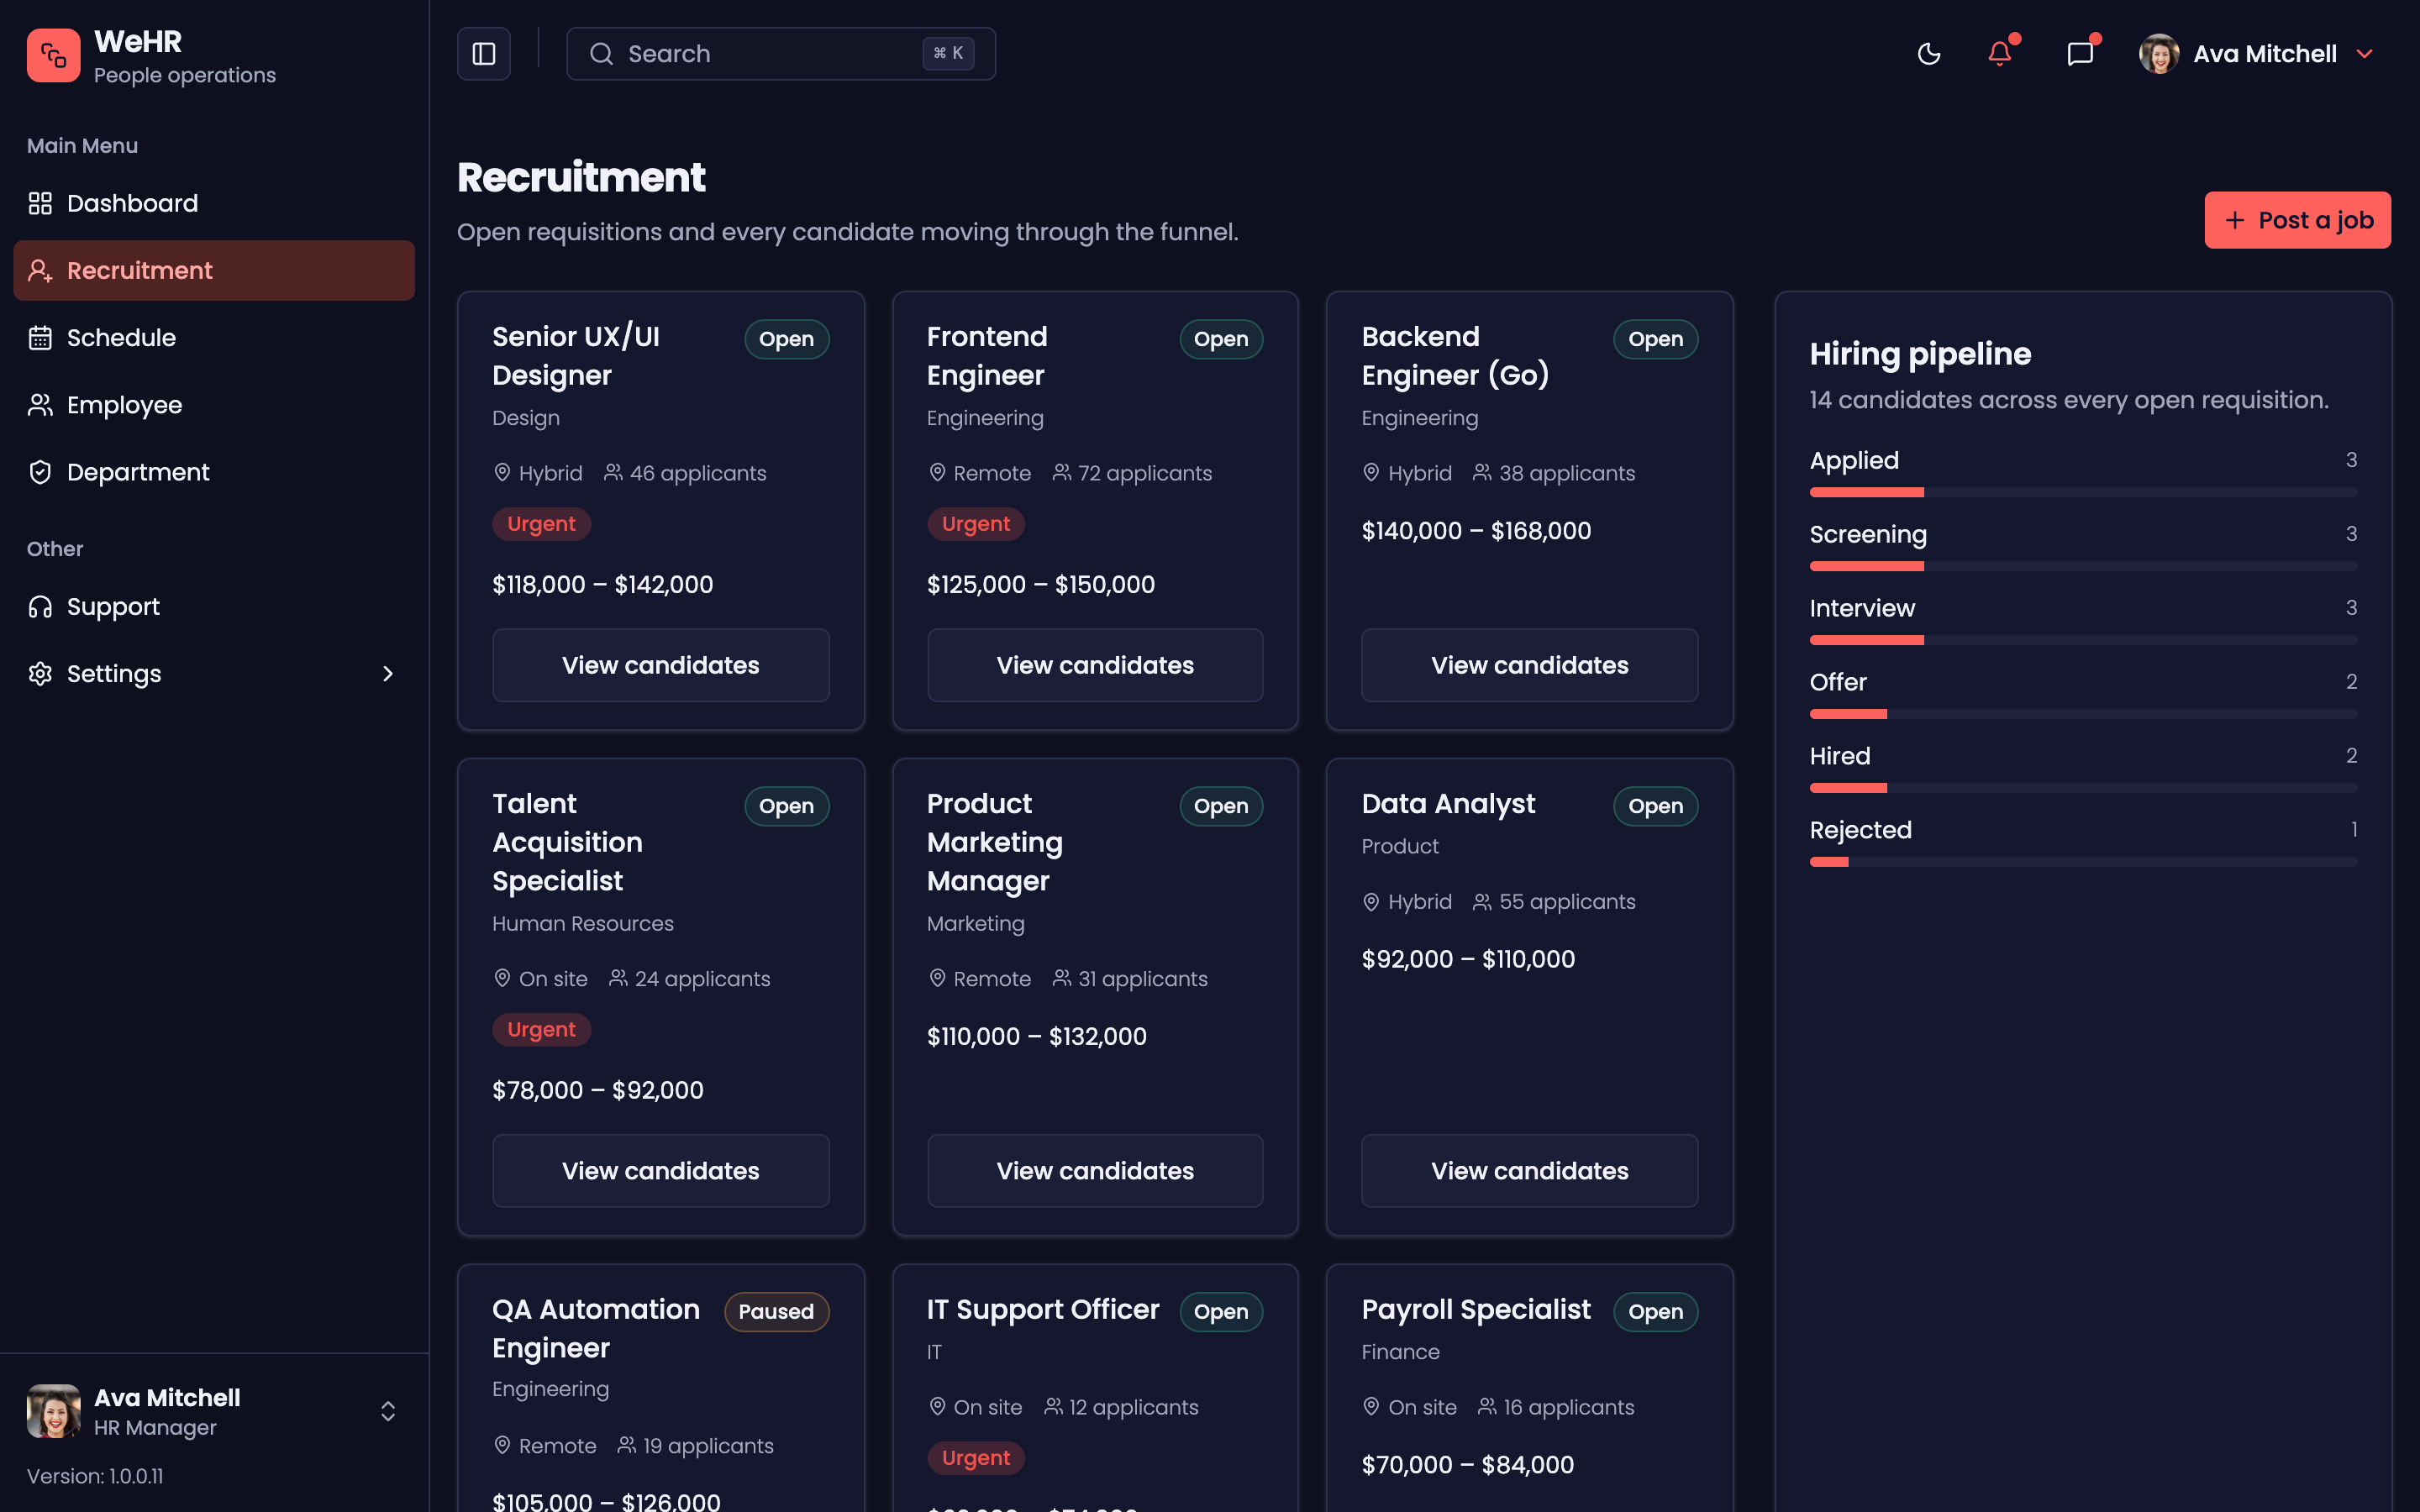2420x1512 pixels.
Task: Click the On site pin on Talent Acquisition
Action: [x=502, y=978]
